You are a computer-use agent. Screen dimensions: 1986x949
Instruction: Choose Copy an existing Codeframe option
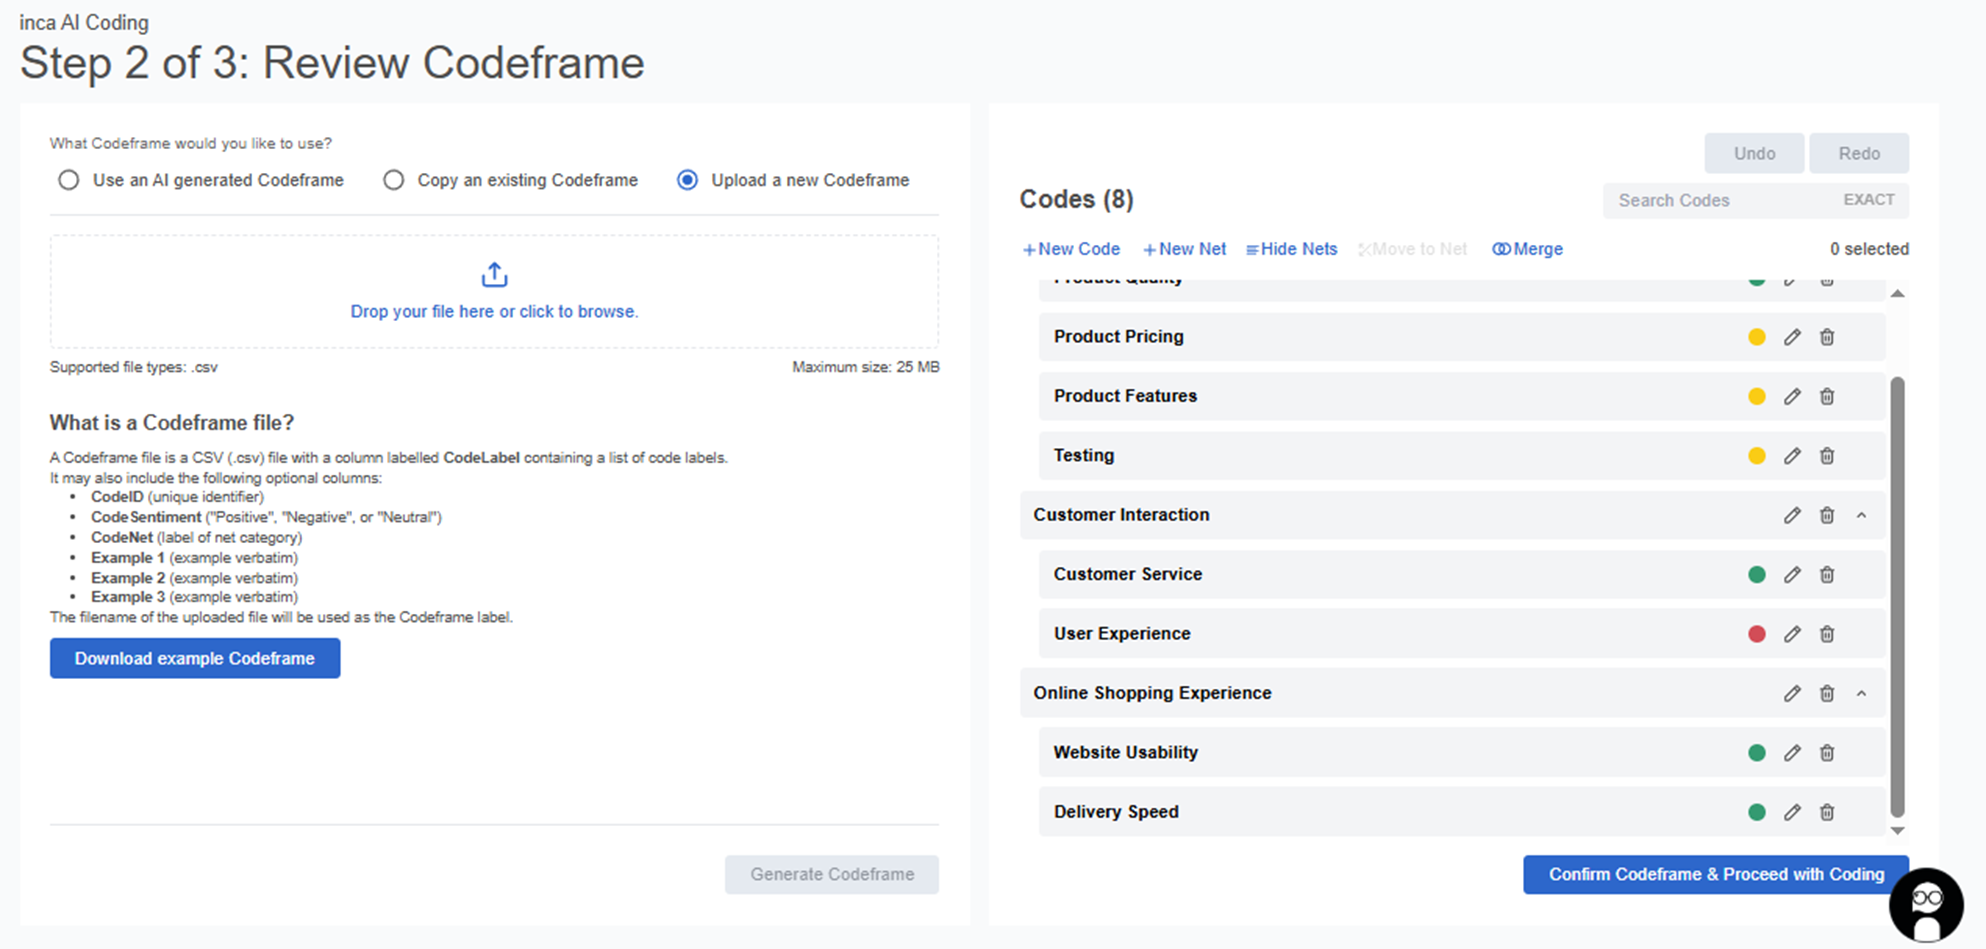click(394, 180)
